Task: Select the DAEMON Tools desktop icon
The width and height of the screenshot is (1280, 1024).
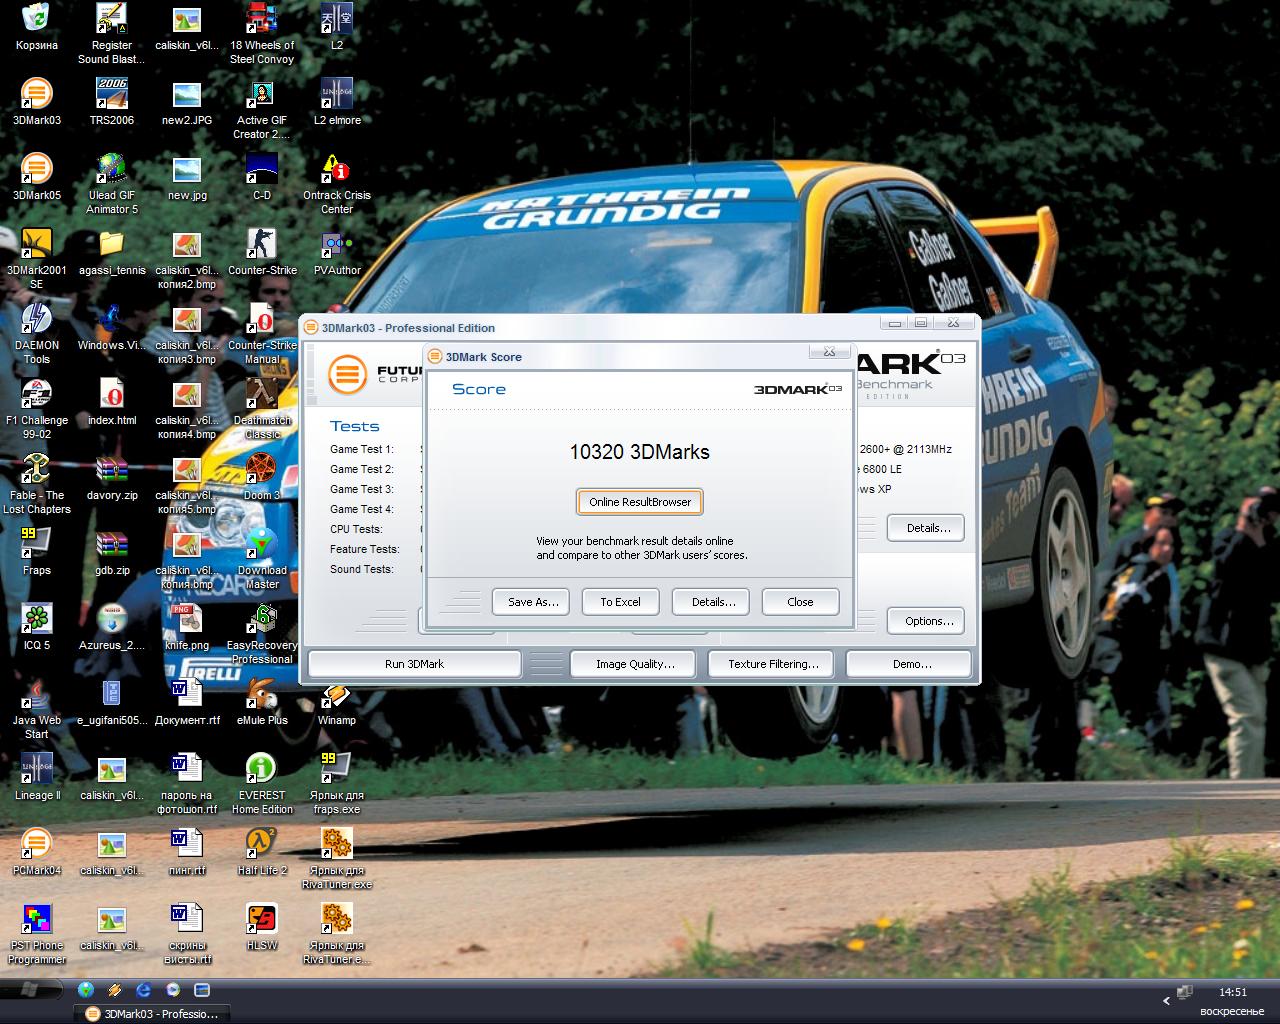Action: (x=37, y=320)
